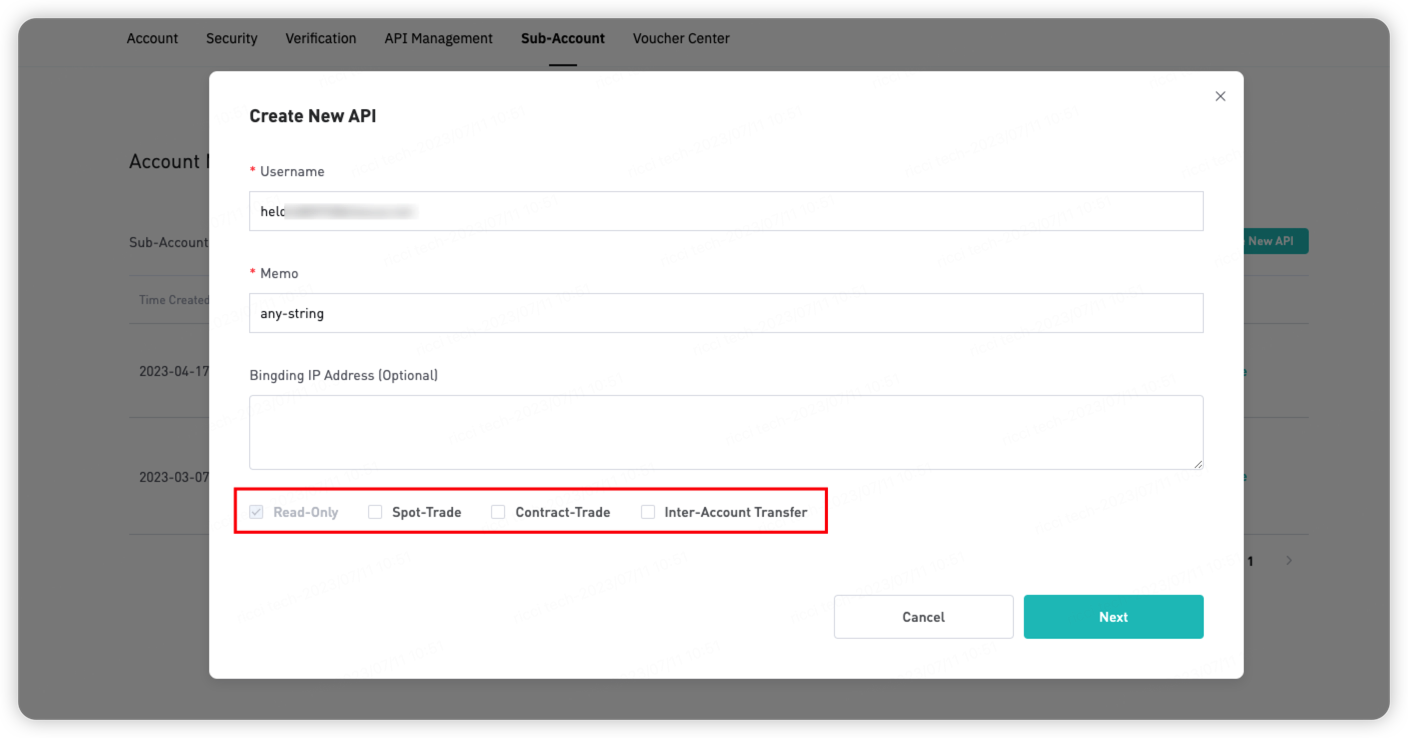Select page 1 in the pagination
This screenshot has width=1408, height=738.
pos(1250,561)
